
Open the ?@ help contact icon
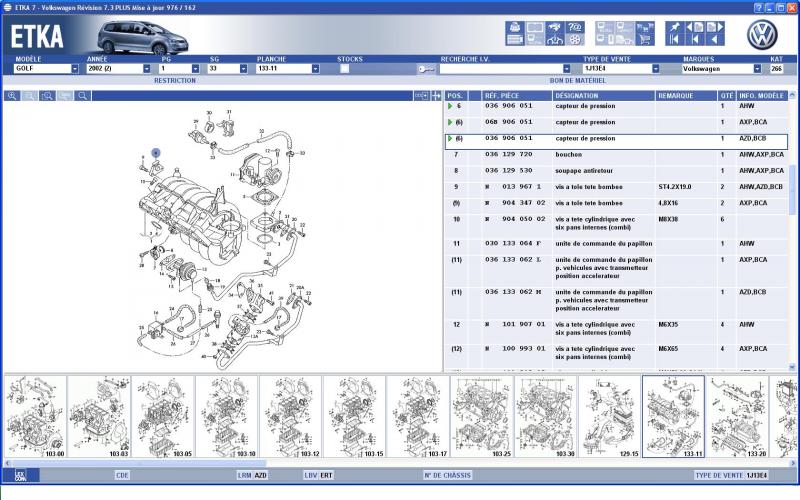(x=575, y=27)
